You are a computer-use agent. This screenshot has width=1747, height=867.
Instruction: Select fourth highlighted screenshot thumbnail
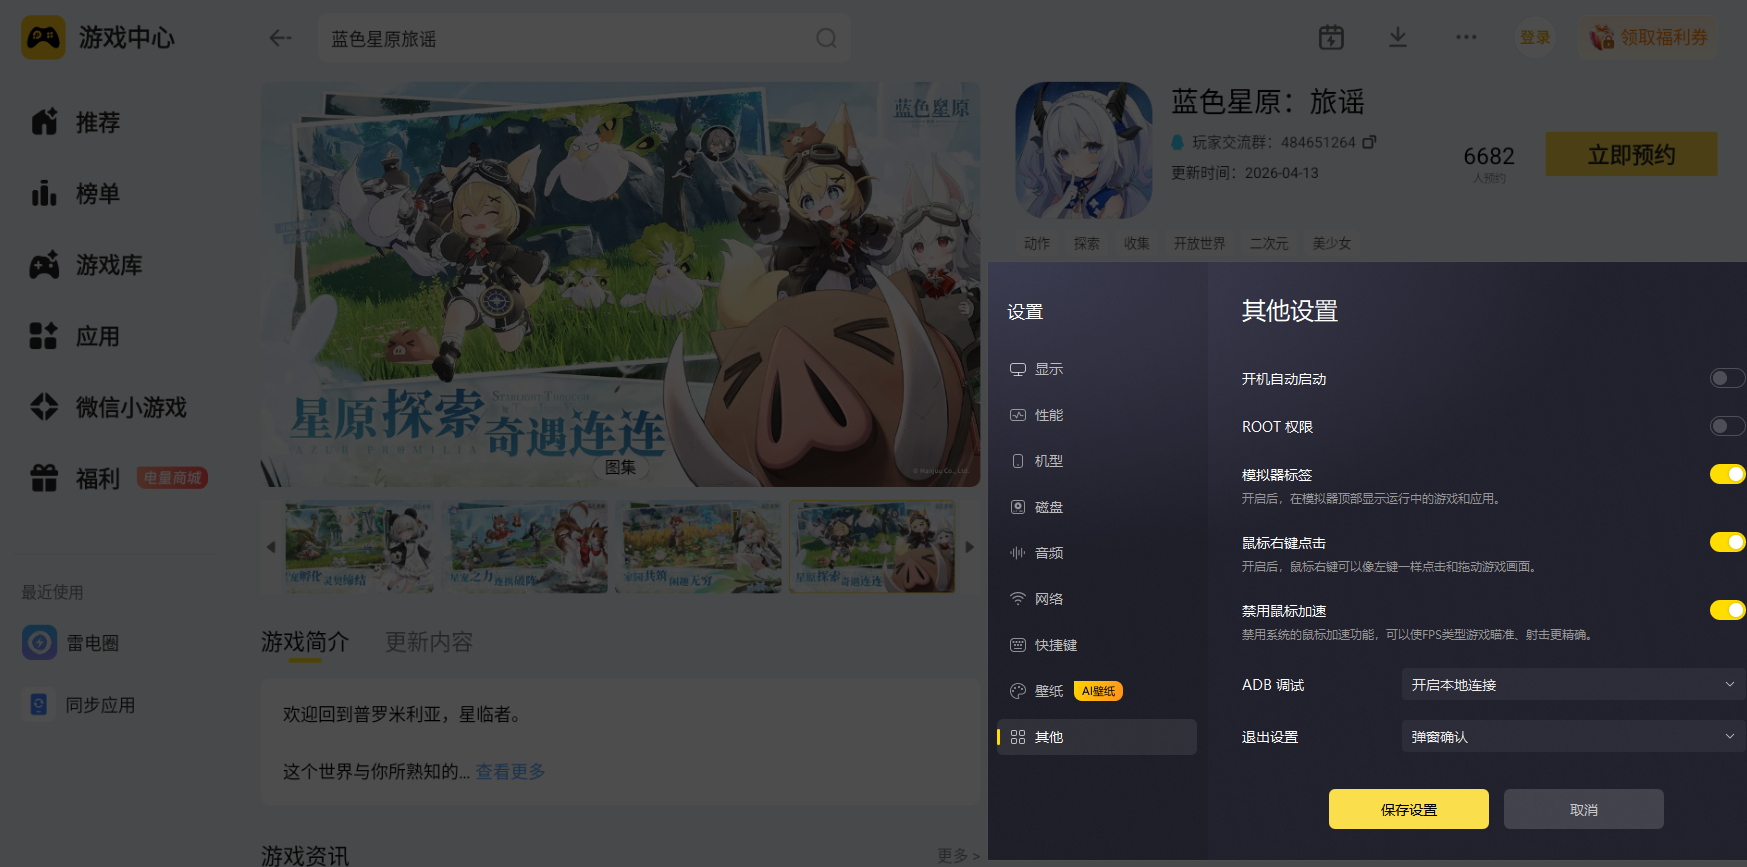(x=873, y=547)
